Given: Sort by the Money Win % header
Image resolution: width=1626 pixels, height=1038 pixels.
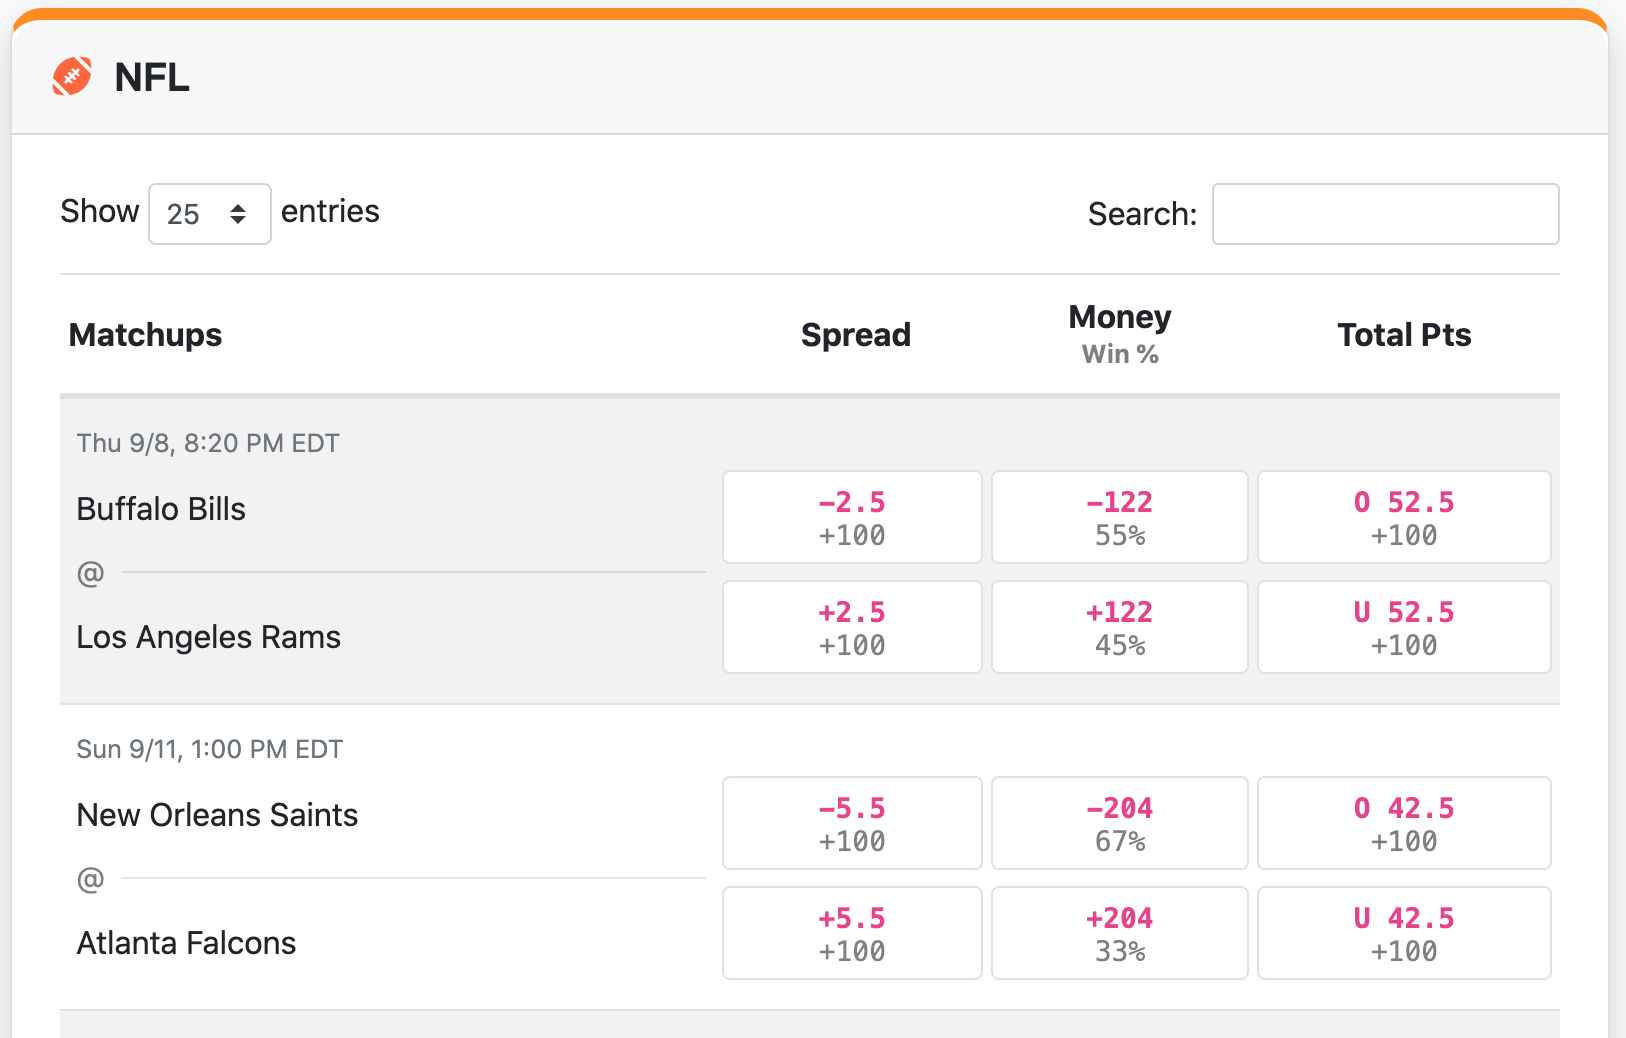Looking at the screenshot, I should click(x=1120, y=334).
